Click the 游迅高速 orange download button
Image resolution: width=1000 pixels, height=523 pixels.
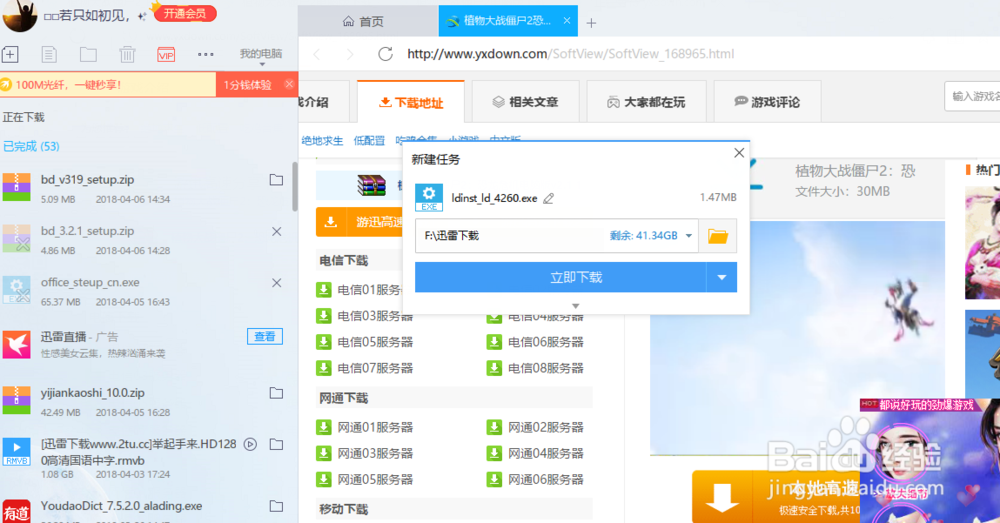(x=360, y=222)
